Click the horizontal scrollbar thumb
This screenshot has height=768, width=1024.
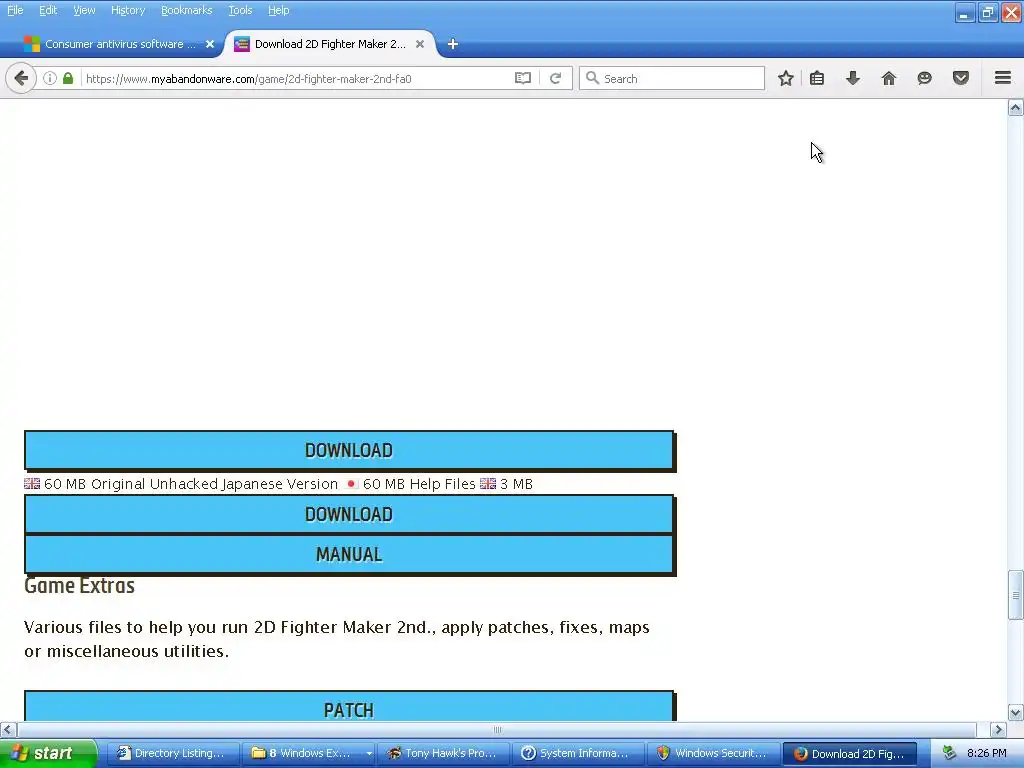click(x=497, y=729)
